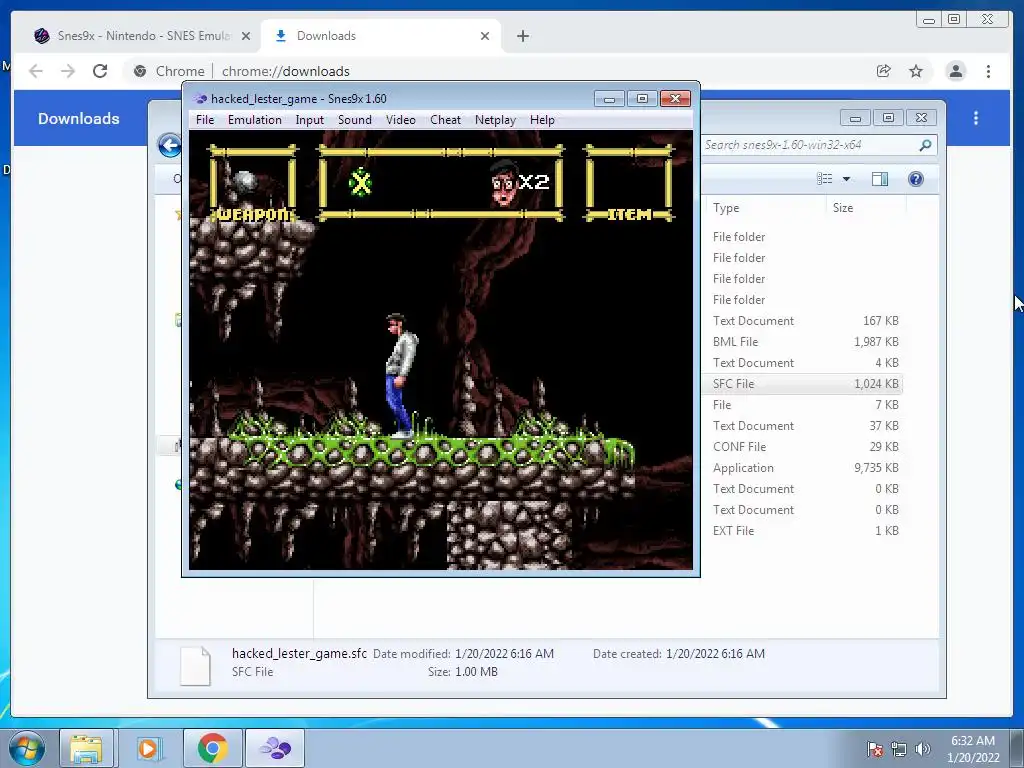The width and height of the screenshot is (1024, 768).
Task: Open Windows Explorer from the taskbar
Action: click(86, 748)
